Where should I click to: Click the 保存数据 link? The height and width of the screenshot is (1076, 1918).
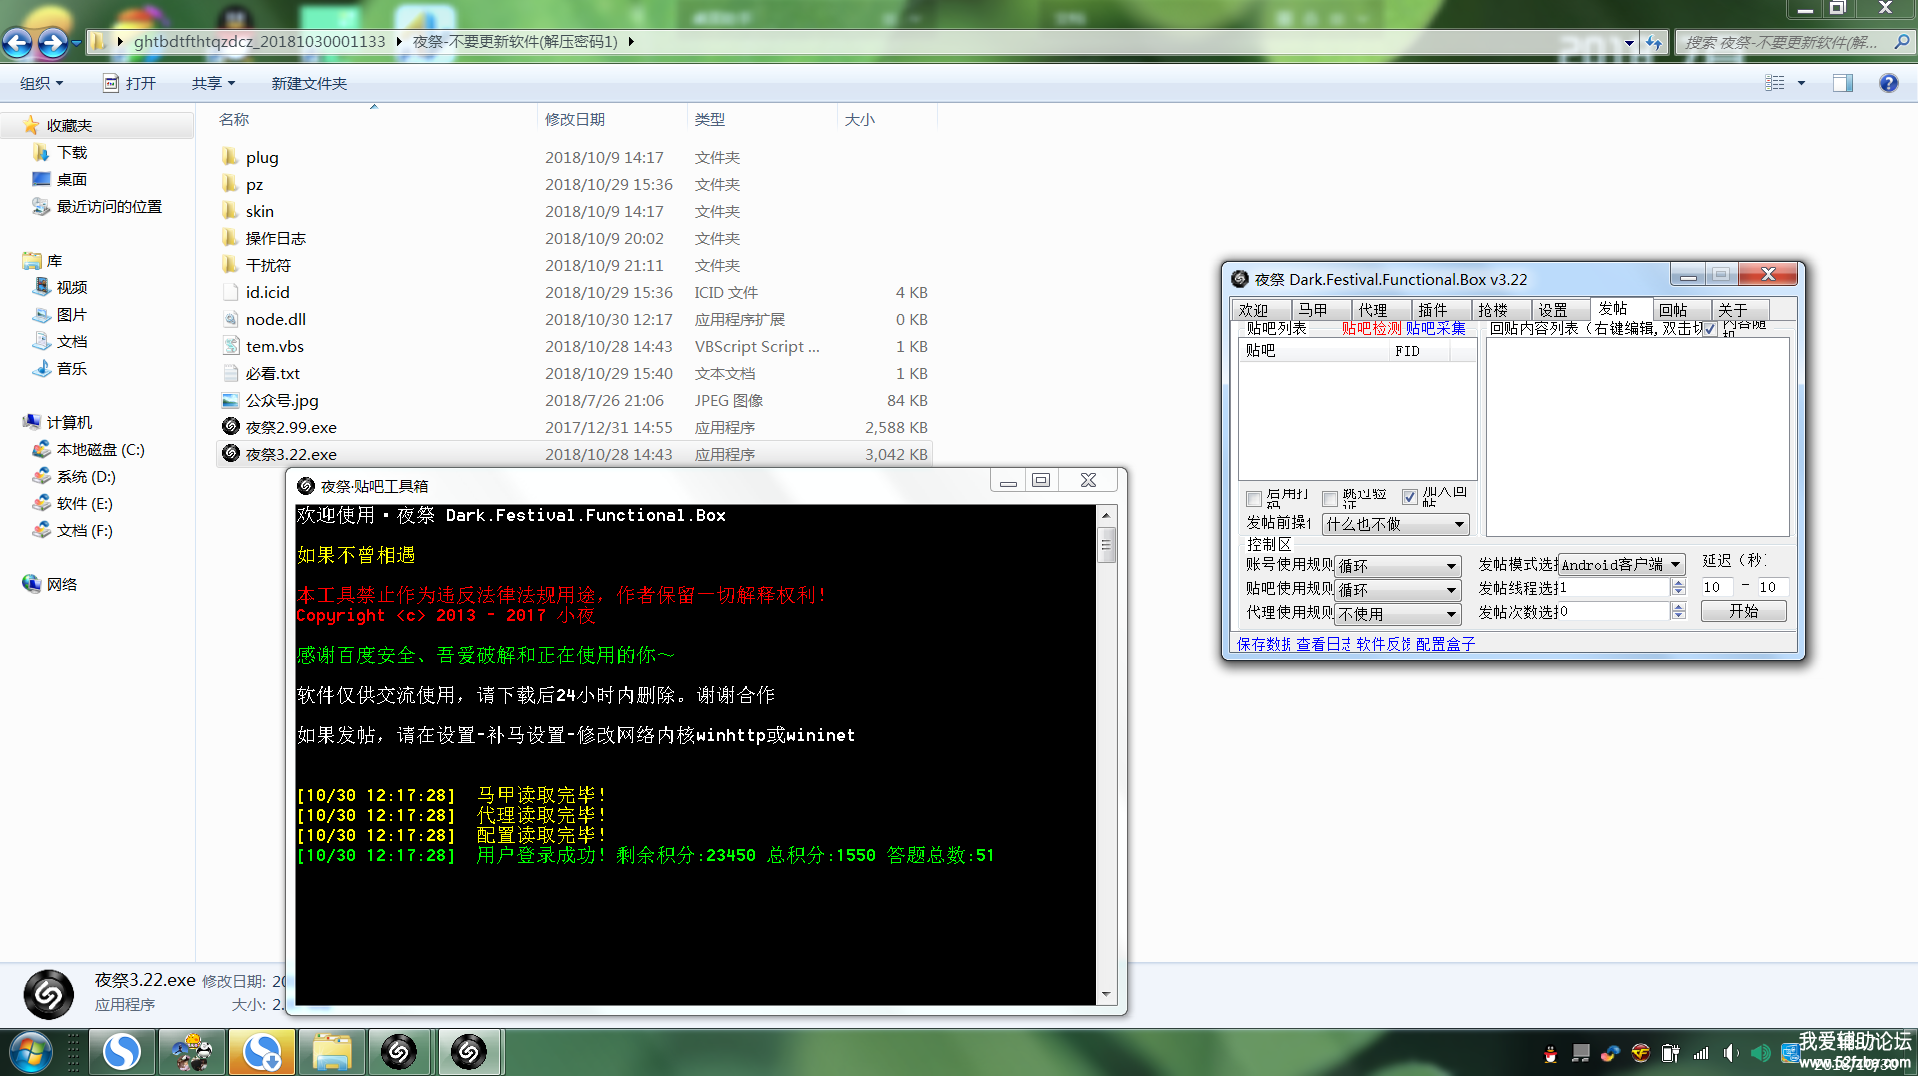(1264, 644)
